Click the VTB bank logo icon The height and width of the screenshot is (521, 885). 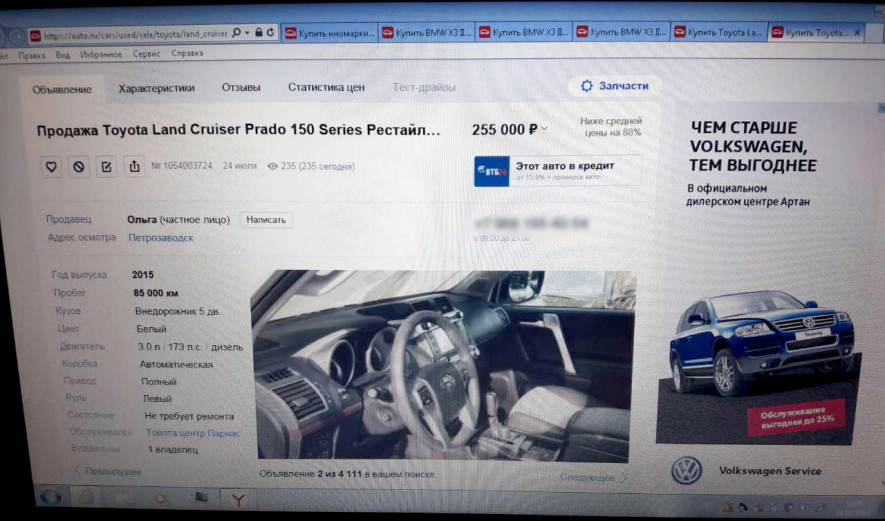(492, 171)
